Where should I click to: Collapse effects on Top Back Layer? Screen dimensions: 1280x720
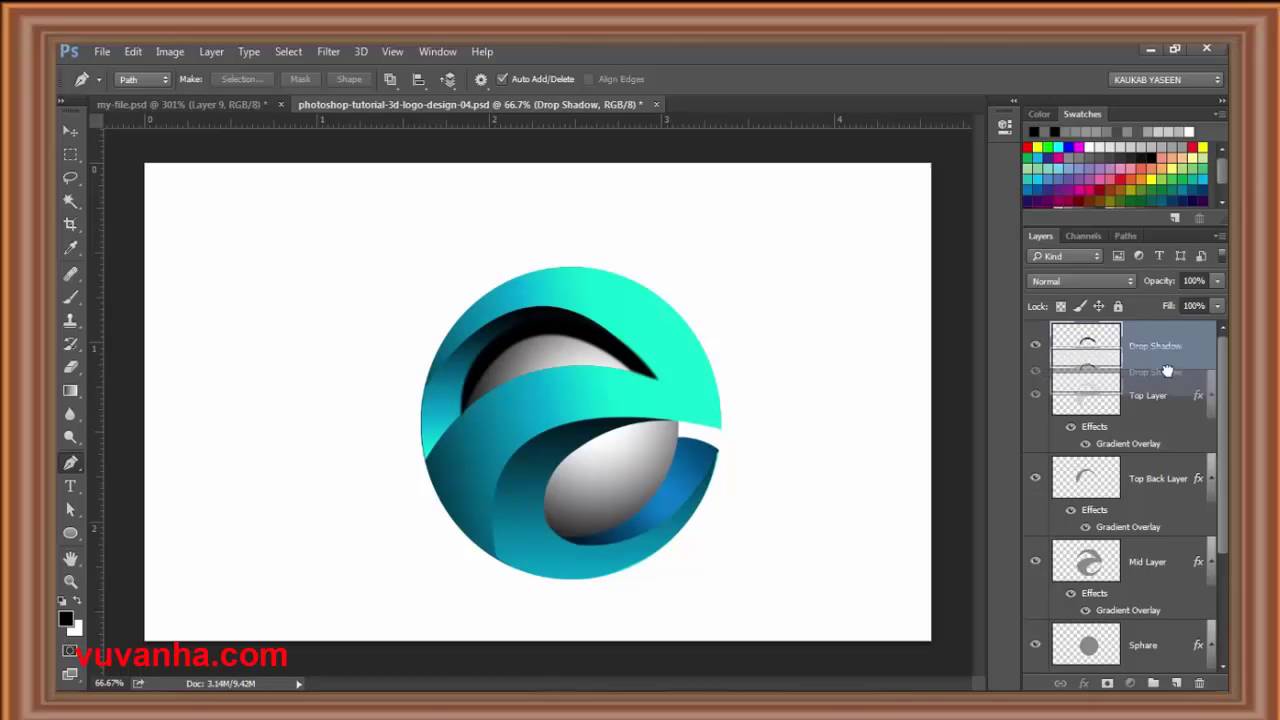(x=1211, y=478)
